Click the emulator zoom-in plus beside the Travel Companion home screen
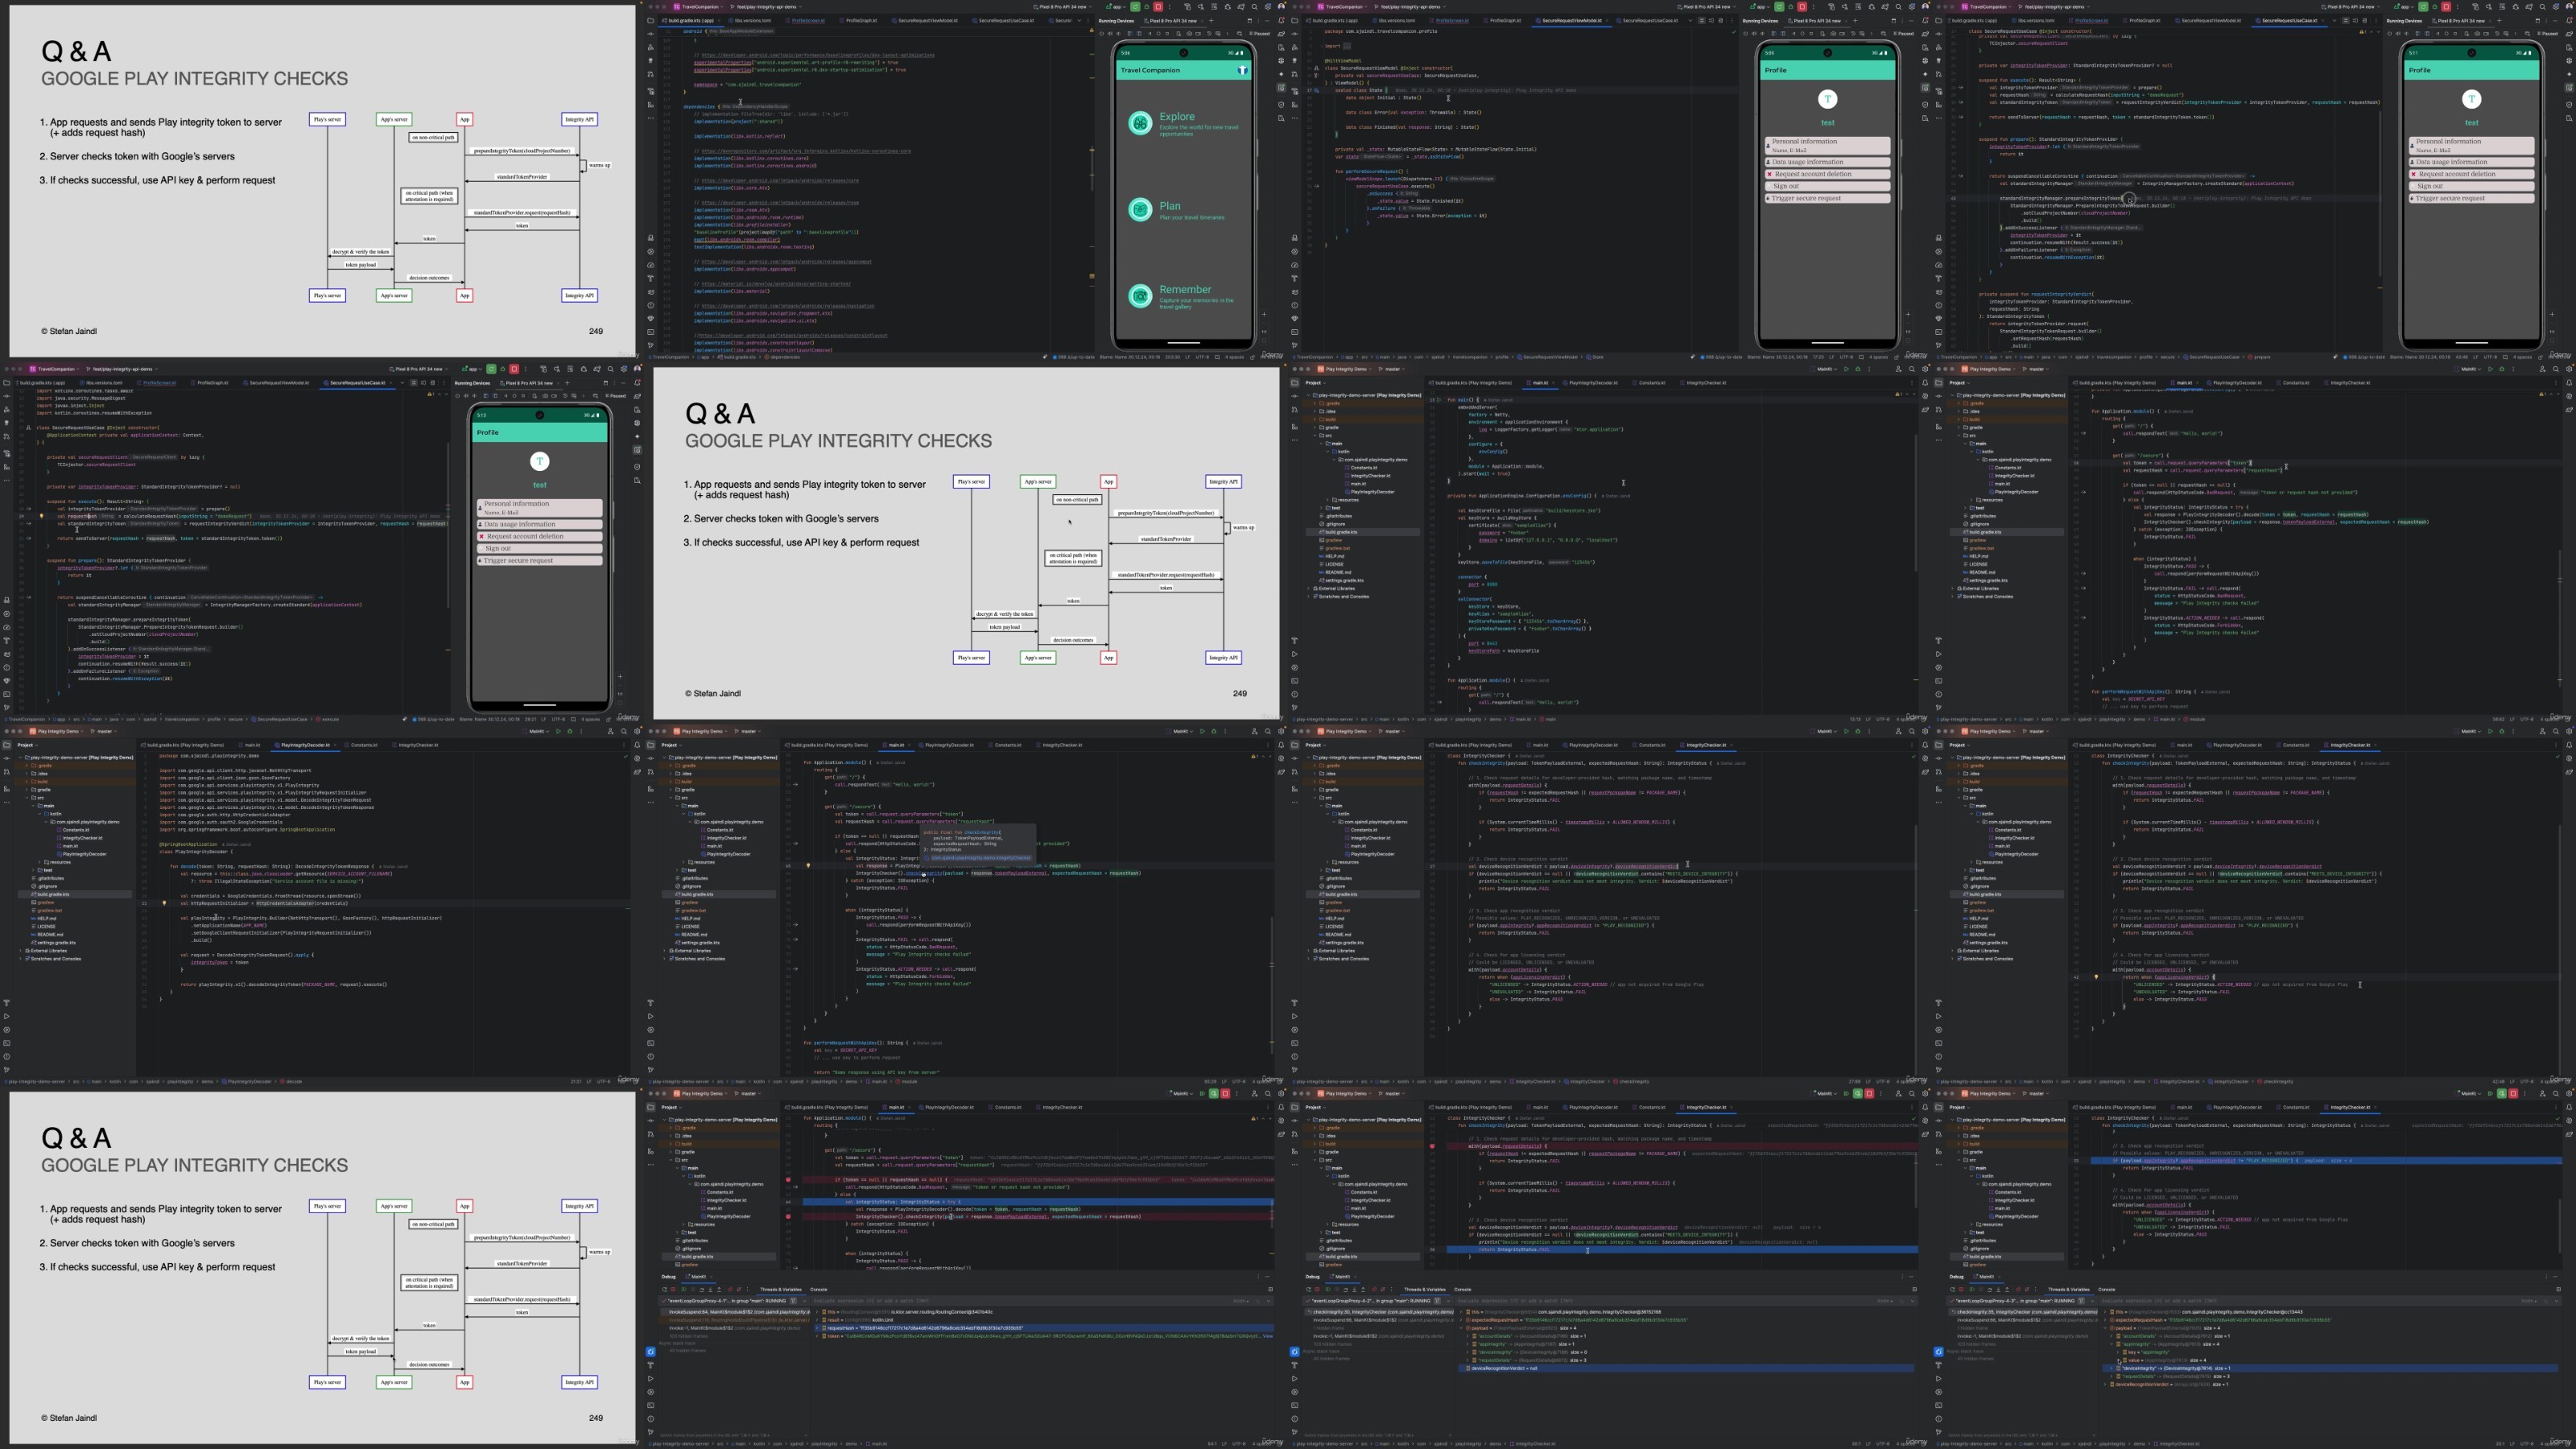This screenshot has height=1449, width=2576. point(1263,314)
